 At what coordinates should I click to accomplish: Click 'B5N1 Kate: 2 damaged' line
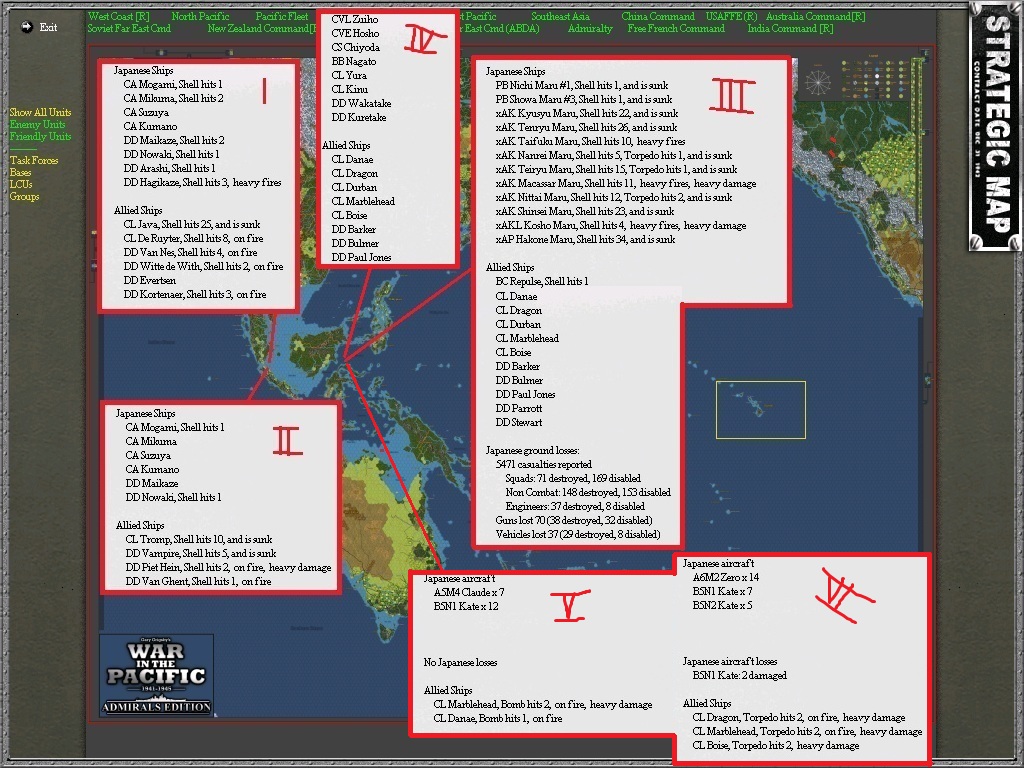pyautogui.click(x=739, y=675)
